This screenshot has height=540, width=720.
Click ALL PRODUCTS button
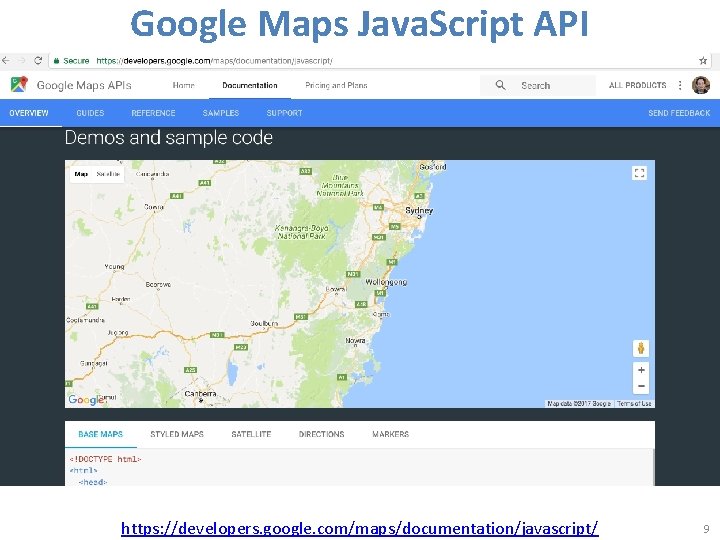pyautogui.click(x=637, y=85)
